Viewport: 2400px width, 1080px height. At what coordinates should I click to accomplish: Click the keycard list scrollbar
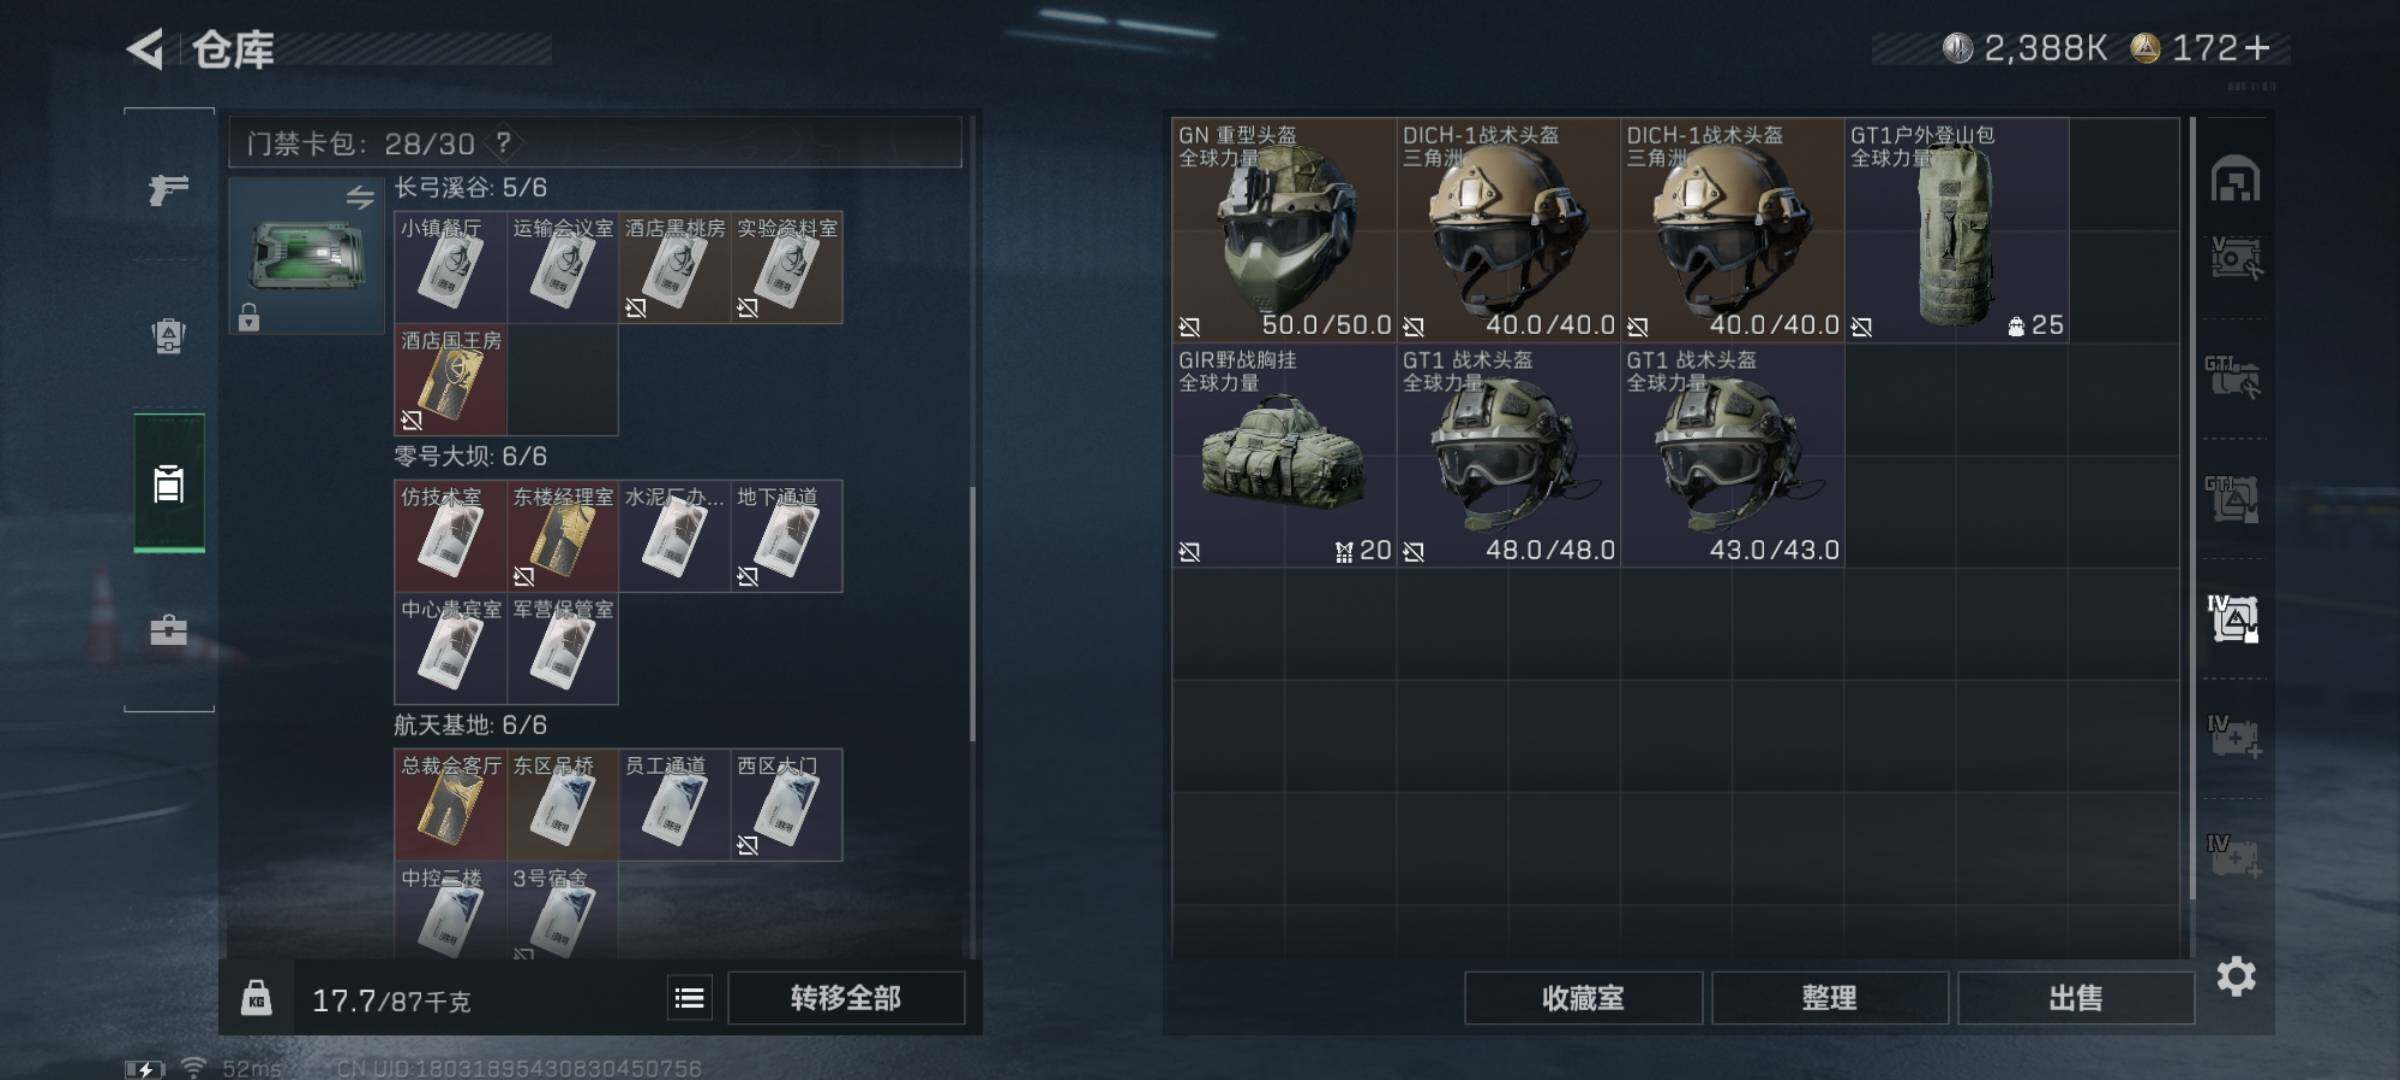click(x=972, y=614)
